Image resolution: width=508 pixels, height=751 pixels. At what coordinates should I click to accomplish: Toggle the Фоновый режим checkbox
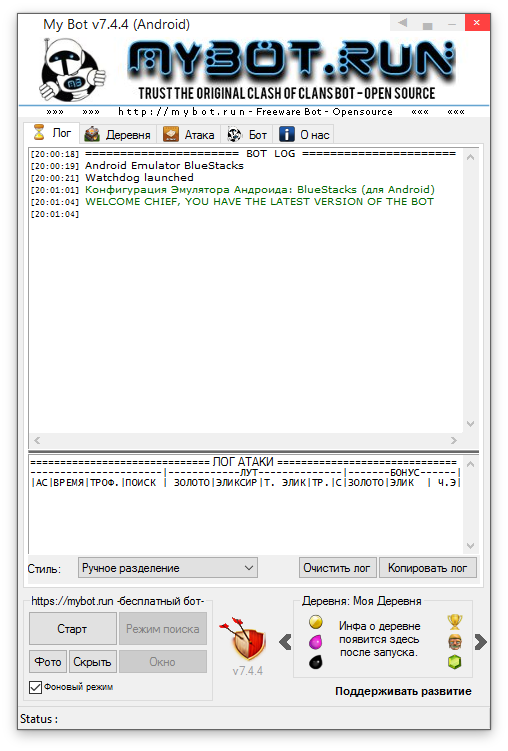35,687
